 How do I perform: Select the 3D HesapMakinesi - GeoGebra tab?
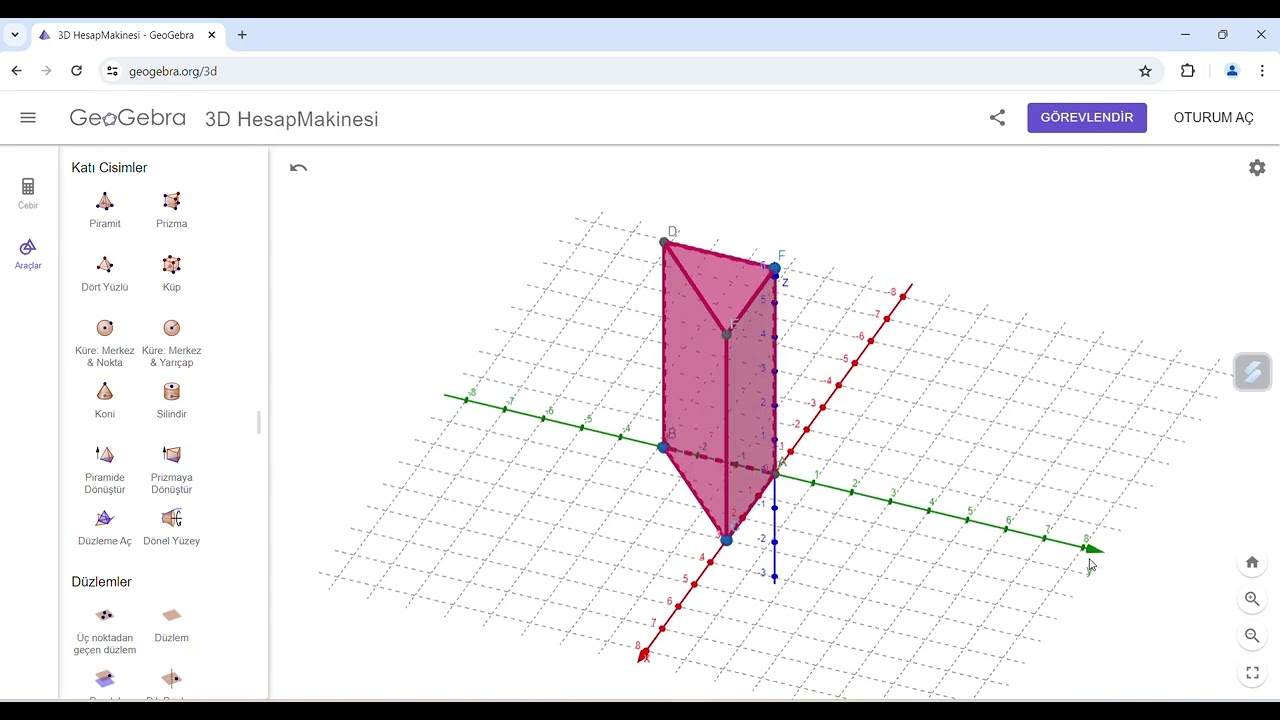pyautogui.click(x=127, y=35)
